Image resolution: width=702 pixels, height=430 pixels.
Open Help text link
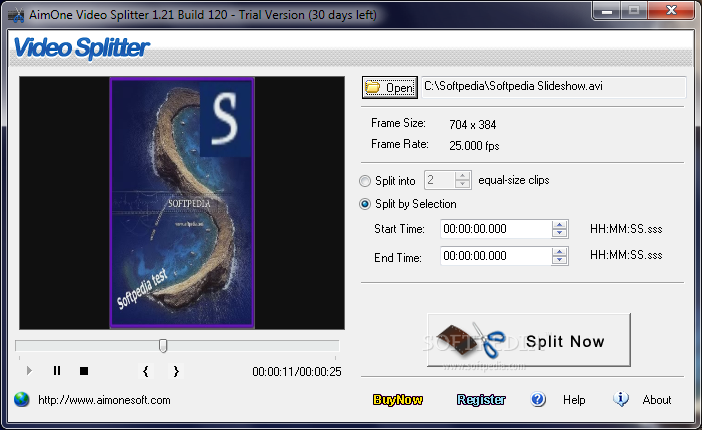[574, 400]
